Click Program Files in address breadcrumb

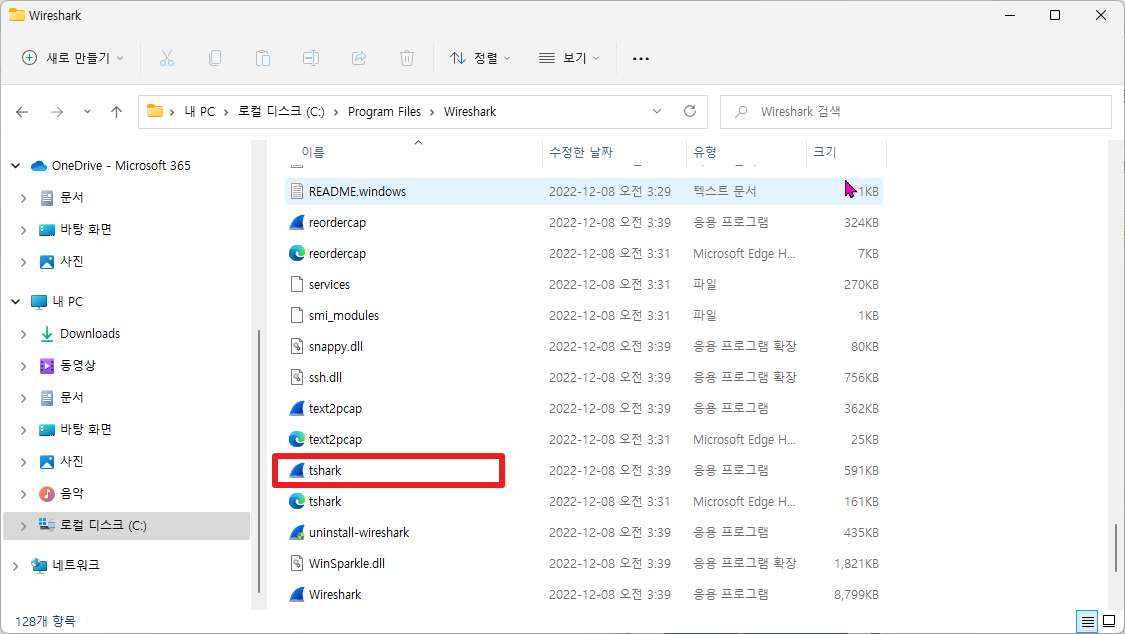(384, 111)
